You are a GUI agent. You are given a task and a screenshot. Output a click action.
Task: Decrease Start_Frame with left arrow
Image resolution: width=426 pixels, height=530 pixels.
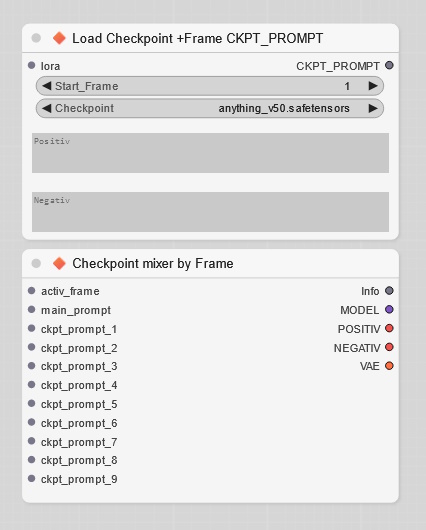[47, 86]
